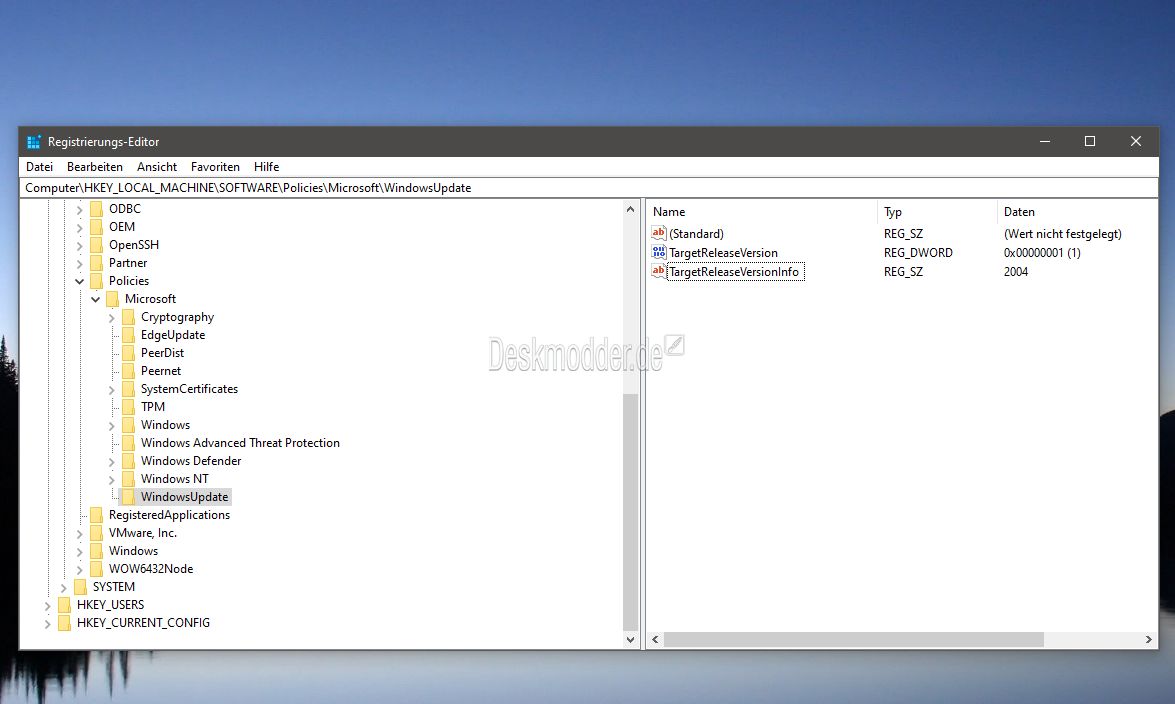Image resolution: width=1175 pixels, height=704 pixels.
Task: Open the Datei menu
Action: 39,166
